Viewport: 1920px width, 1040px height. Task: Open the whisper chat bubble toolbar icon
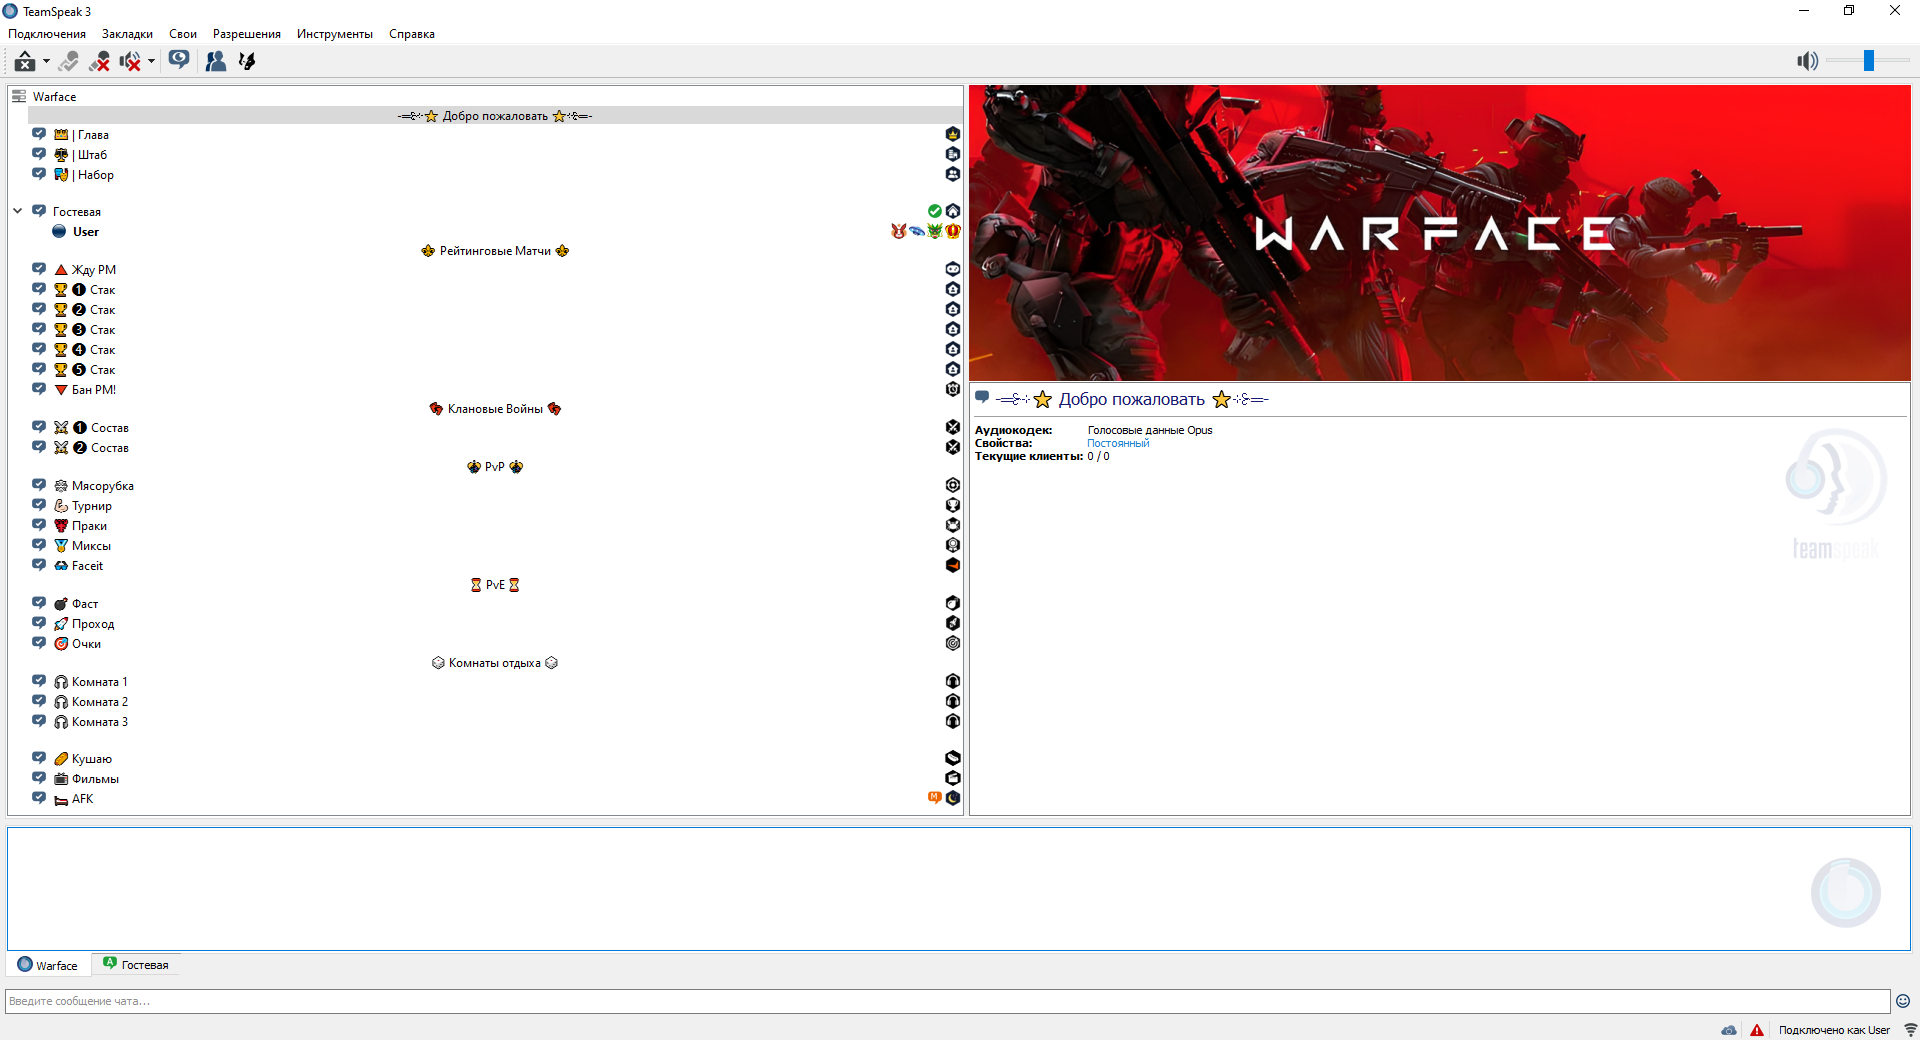[179, 60]
